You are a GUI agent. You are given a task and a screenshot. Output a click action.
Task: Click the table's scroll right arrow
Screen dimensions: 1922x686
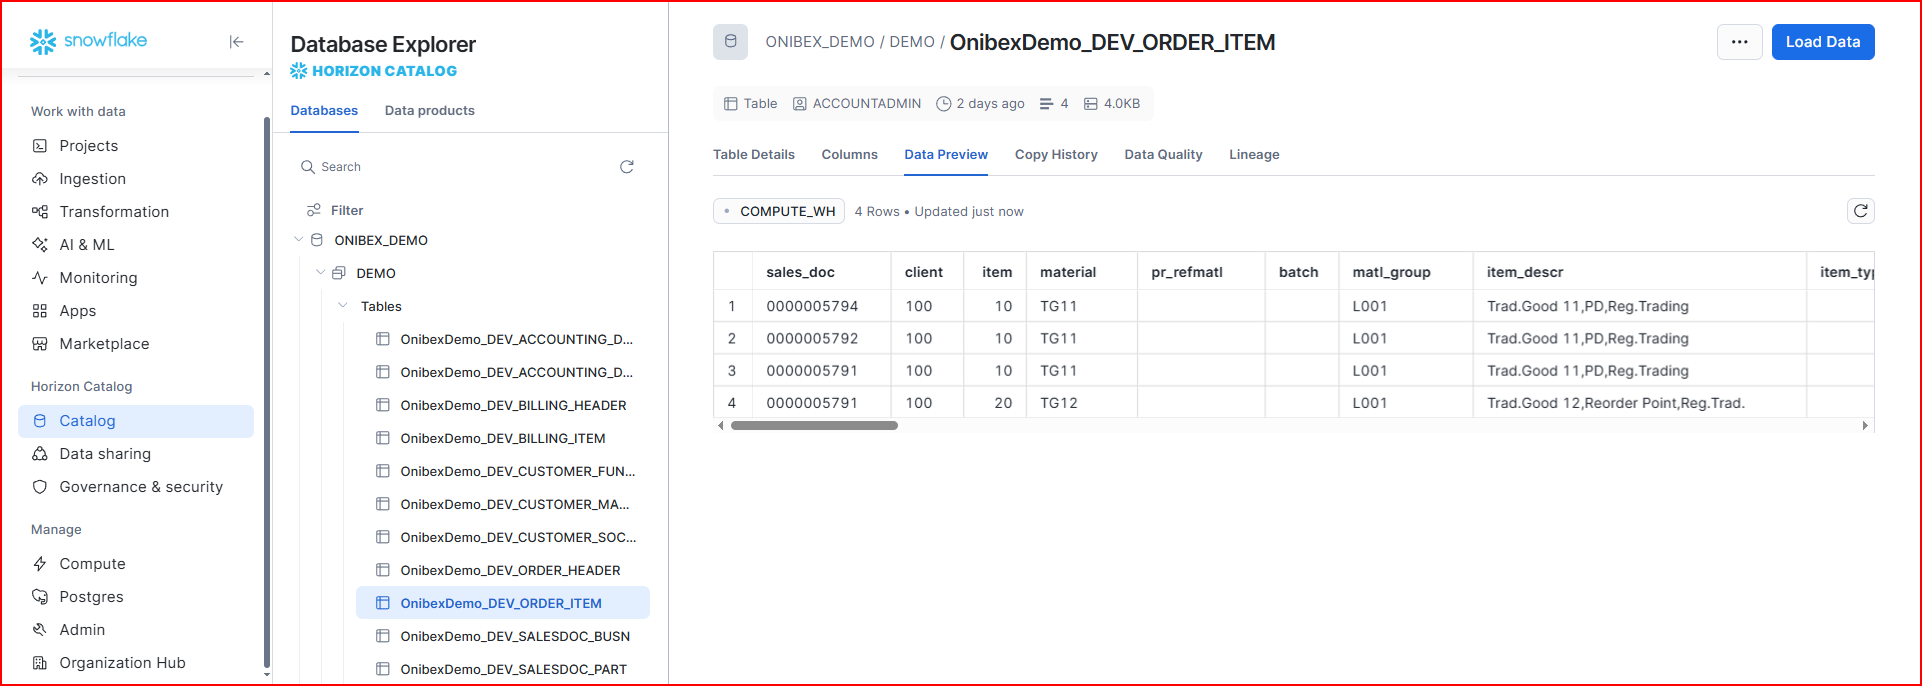1865,426
